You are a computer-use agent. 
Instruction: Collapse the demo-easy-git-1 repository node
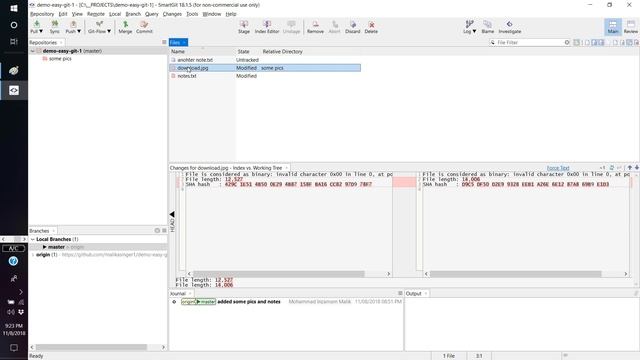[x=33, y=51]
